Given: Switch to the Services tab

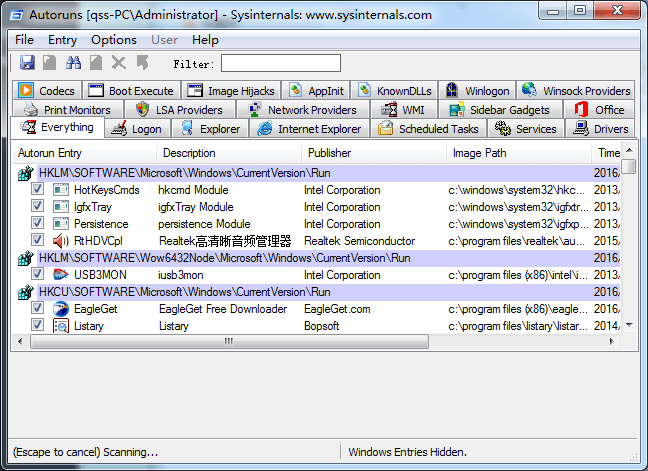Looking at the screenshot, I should tap(525, 129).
